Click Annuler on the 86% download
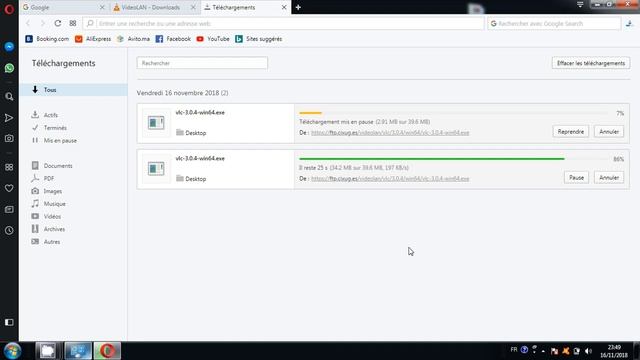640x360 pixels. [609, 178]
